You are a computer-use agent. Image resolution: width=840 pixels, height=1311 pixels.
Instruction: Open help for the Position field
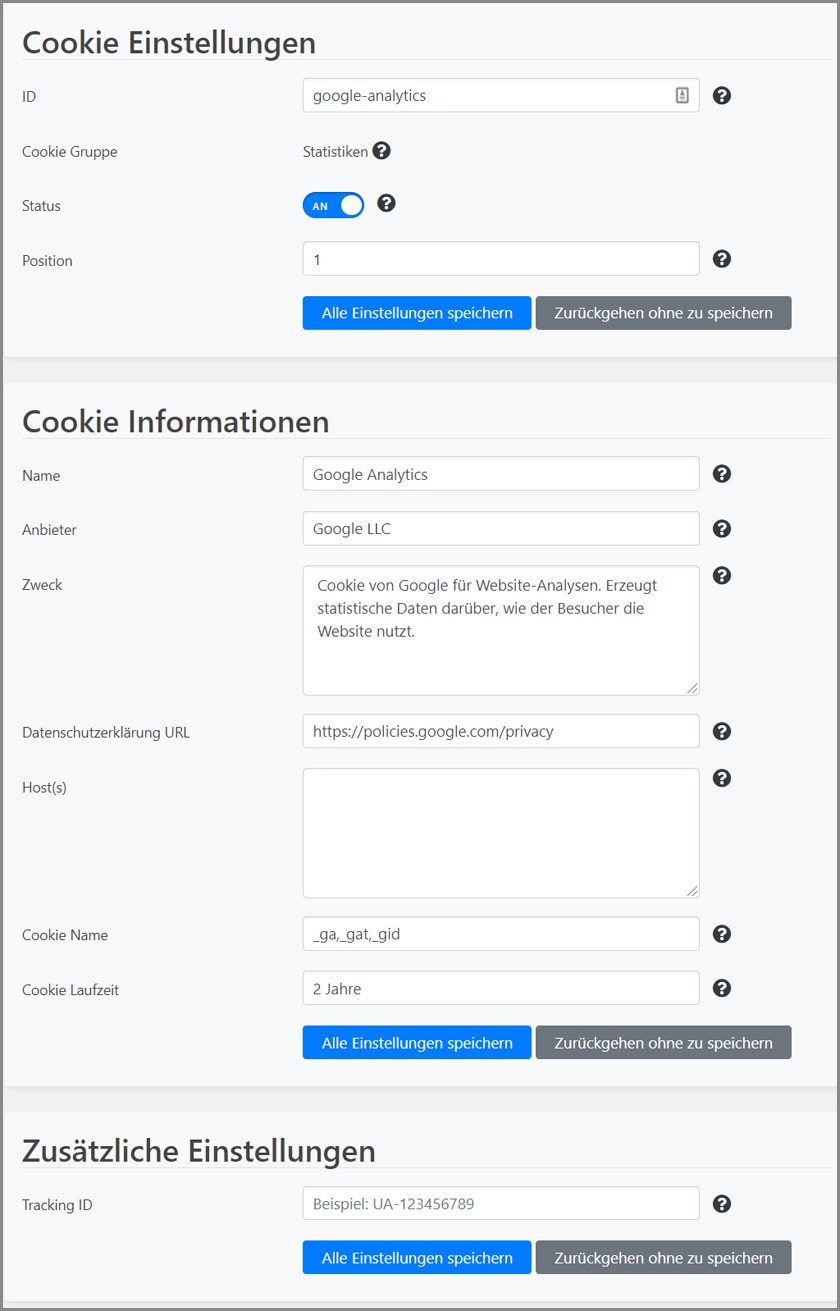[721, 259]
